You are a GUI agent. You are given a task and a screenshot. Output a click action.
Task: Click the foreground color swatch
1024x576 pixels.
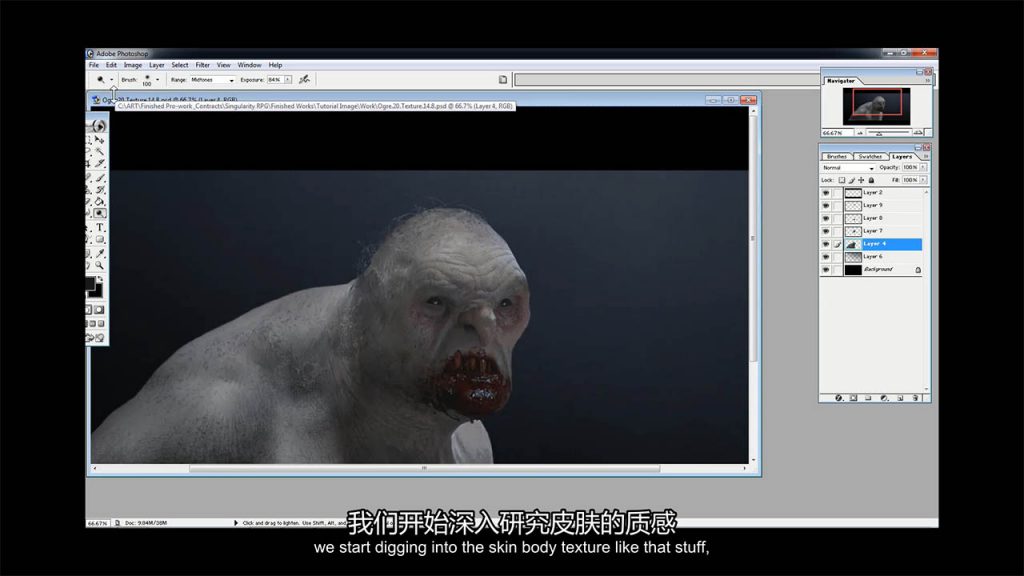click(90, 283)
